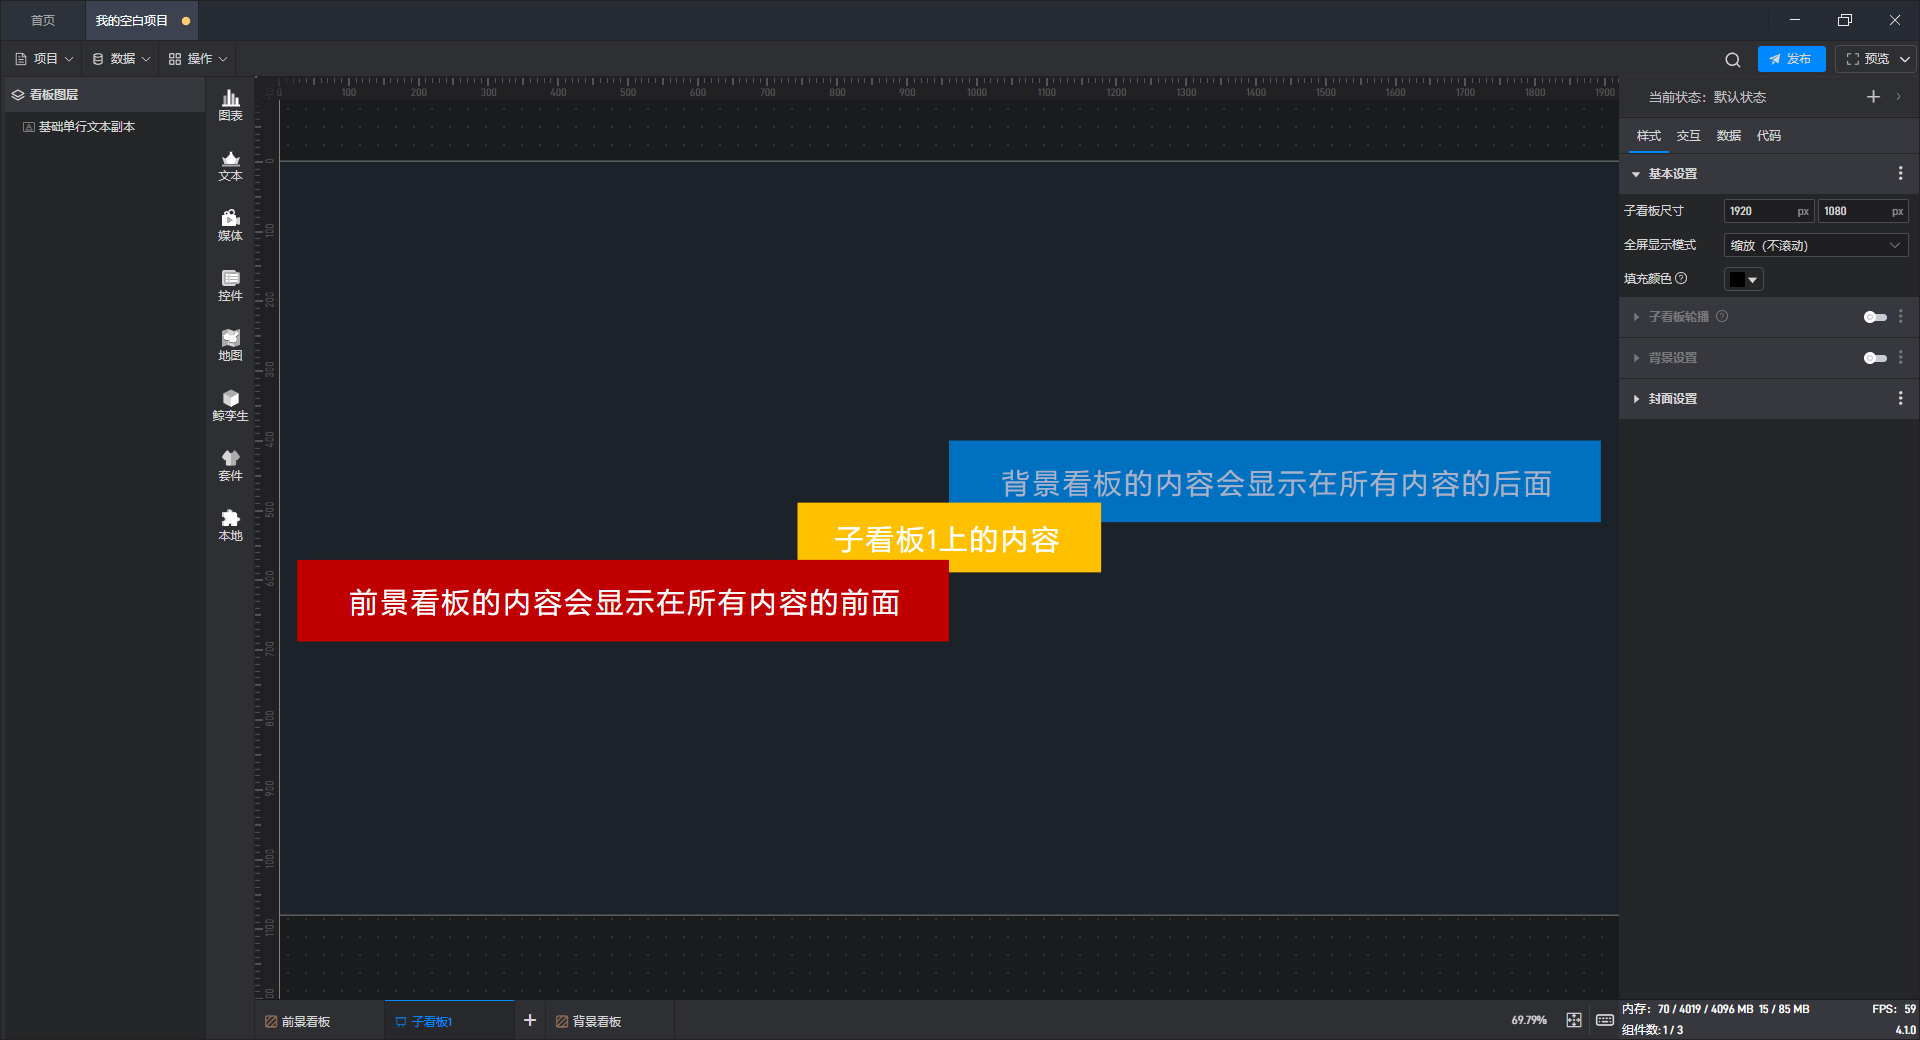Screen dimensions: 1920x1040
Task: Add a new sub-board with the plus icon
Action: pyautogui.click(x=530, y=1020)
